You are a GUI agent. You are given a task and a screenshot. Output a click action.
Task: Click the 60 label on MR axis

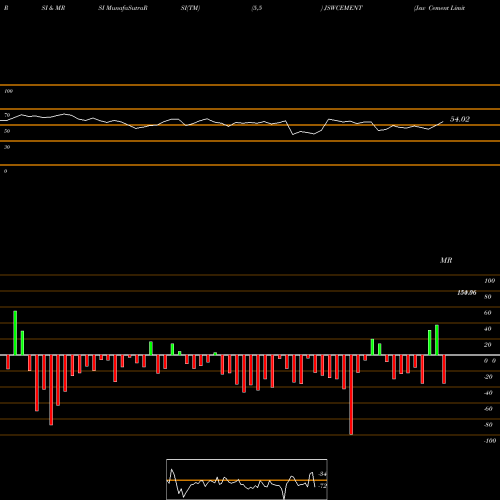tap(488, 313)
